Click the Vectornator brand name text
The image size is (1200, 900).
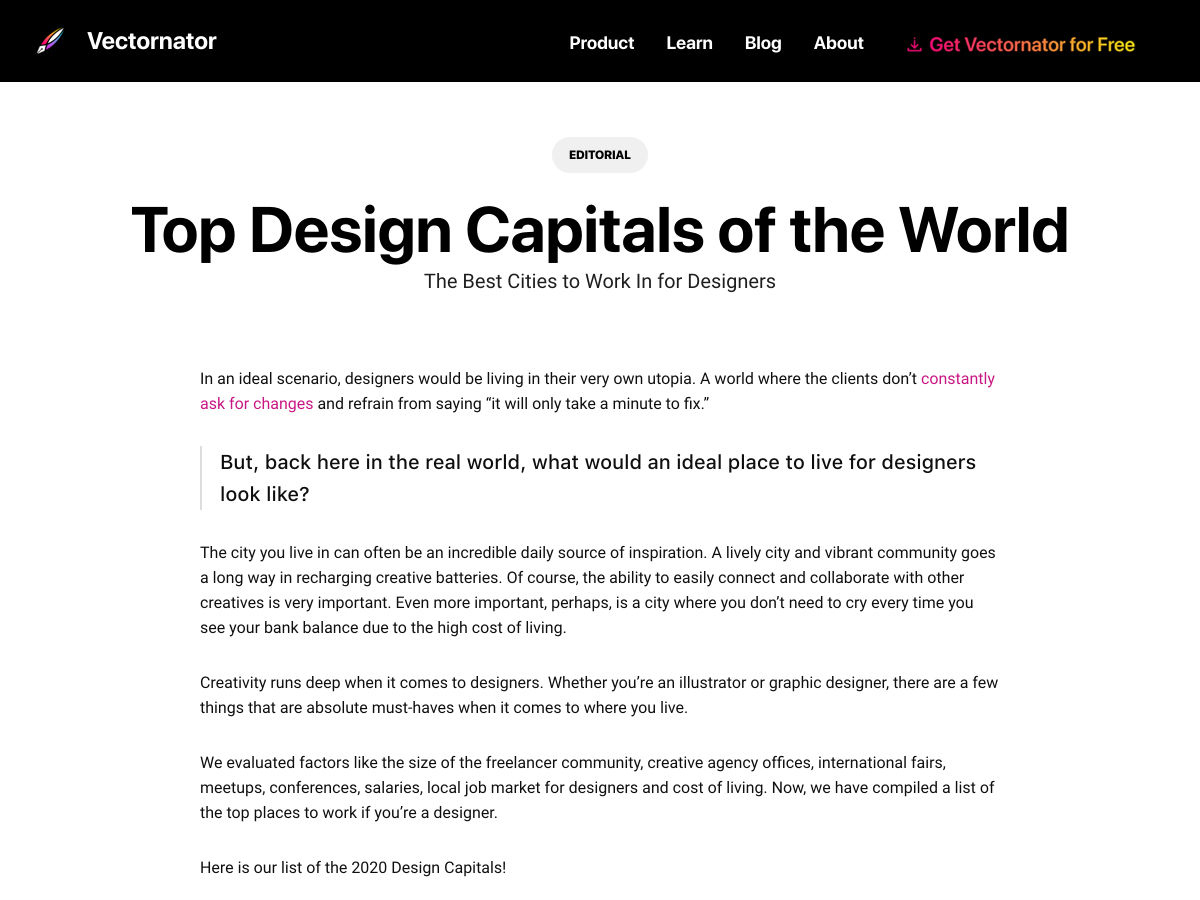(151, 41)
